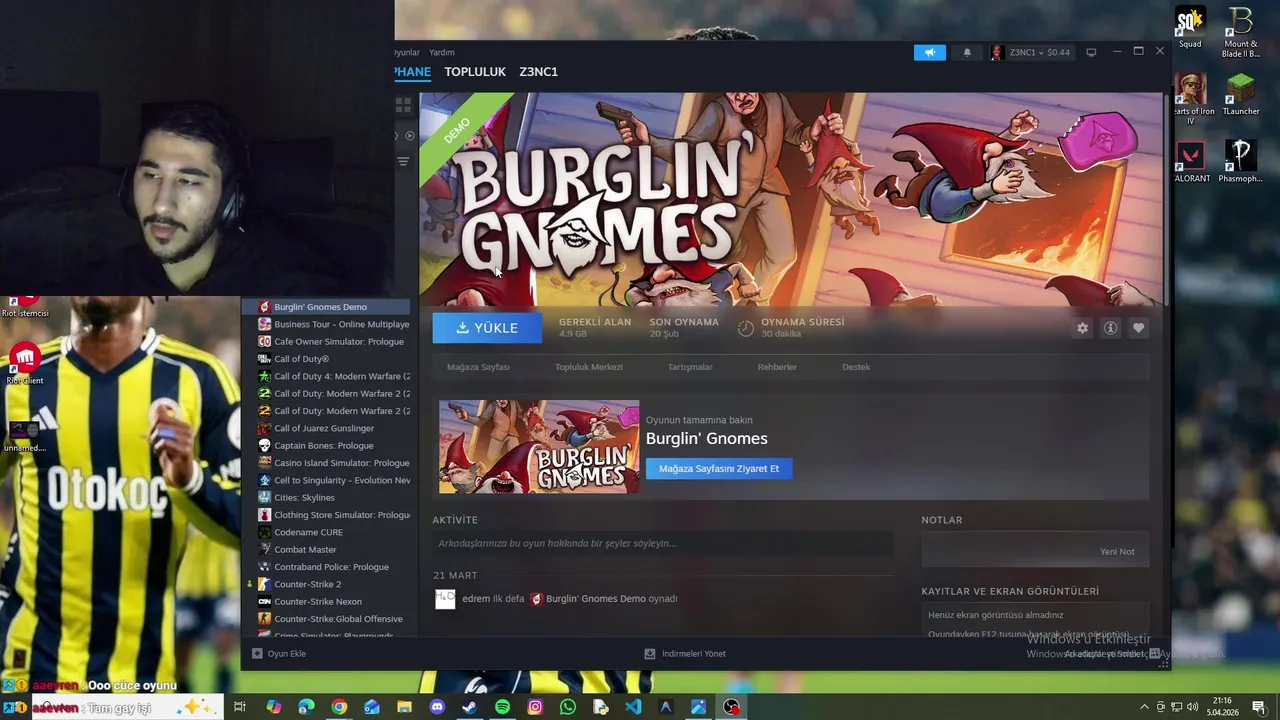1280x720 pixels.
Task: Switch Steam to Big Picture mode
Action: click(1091, 52)
